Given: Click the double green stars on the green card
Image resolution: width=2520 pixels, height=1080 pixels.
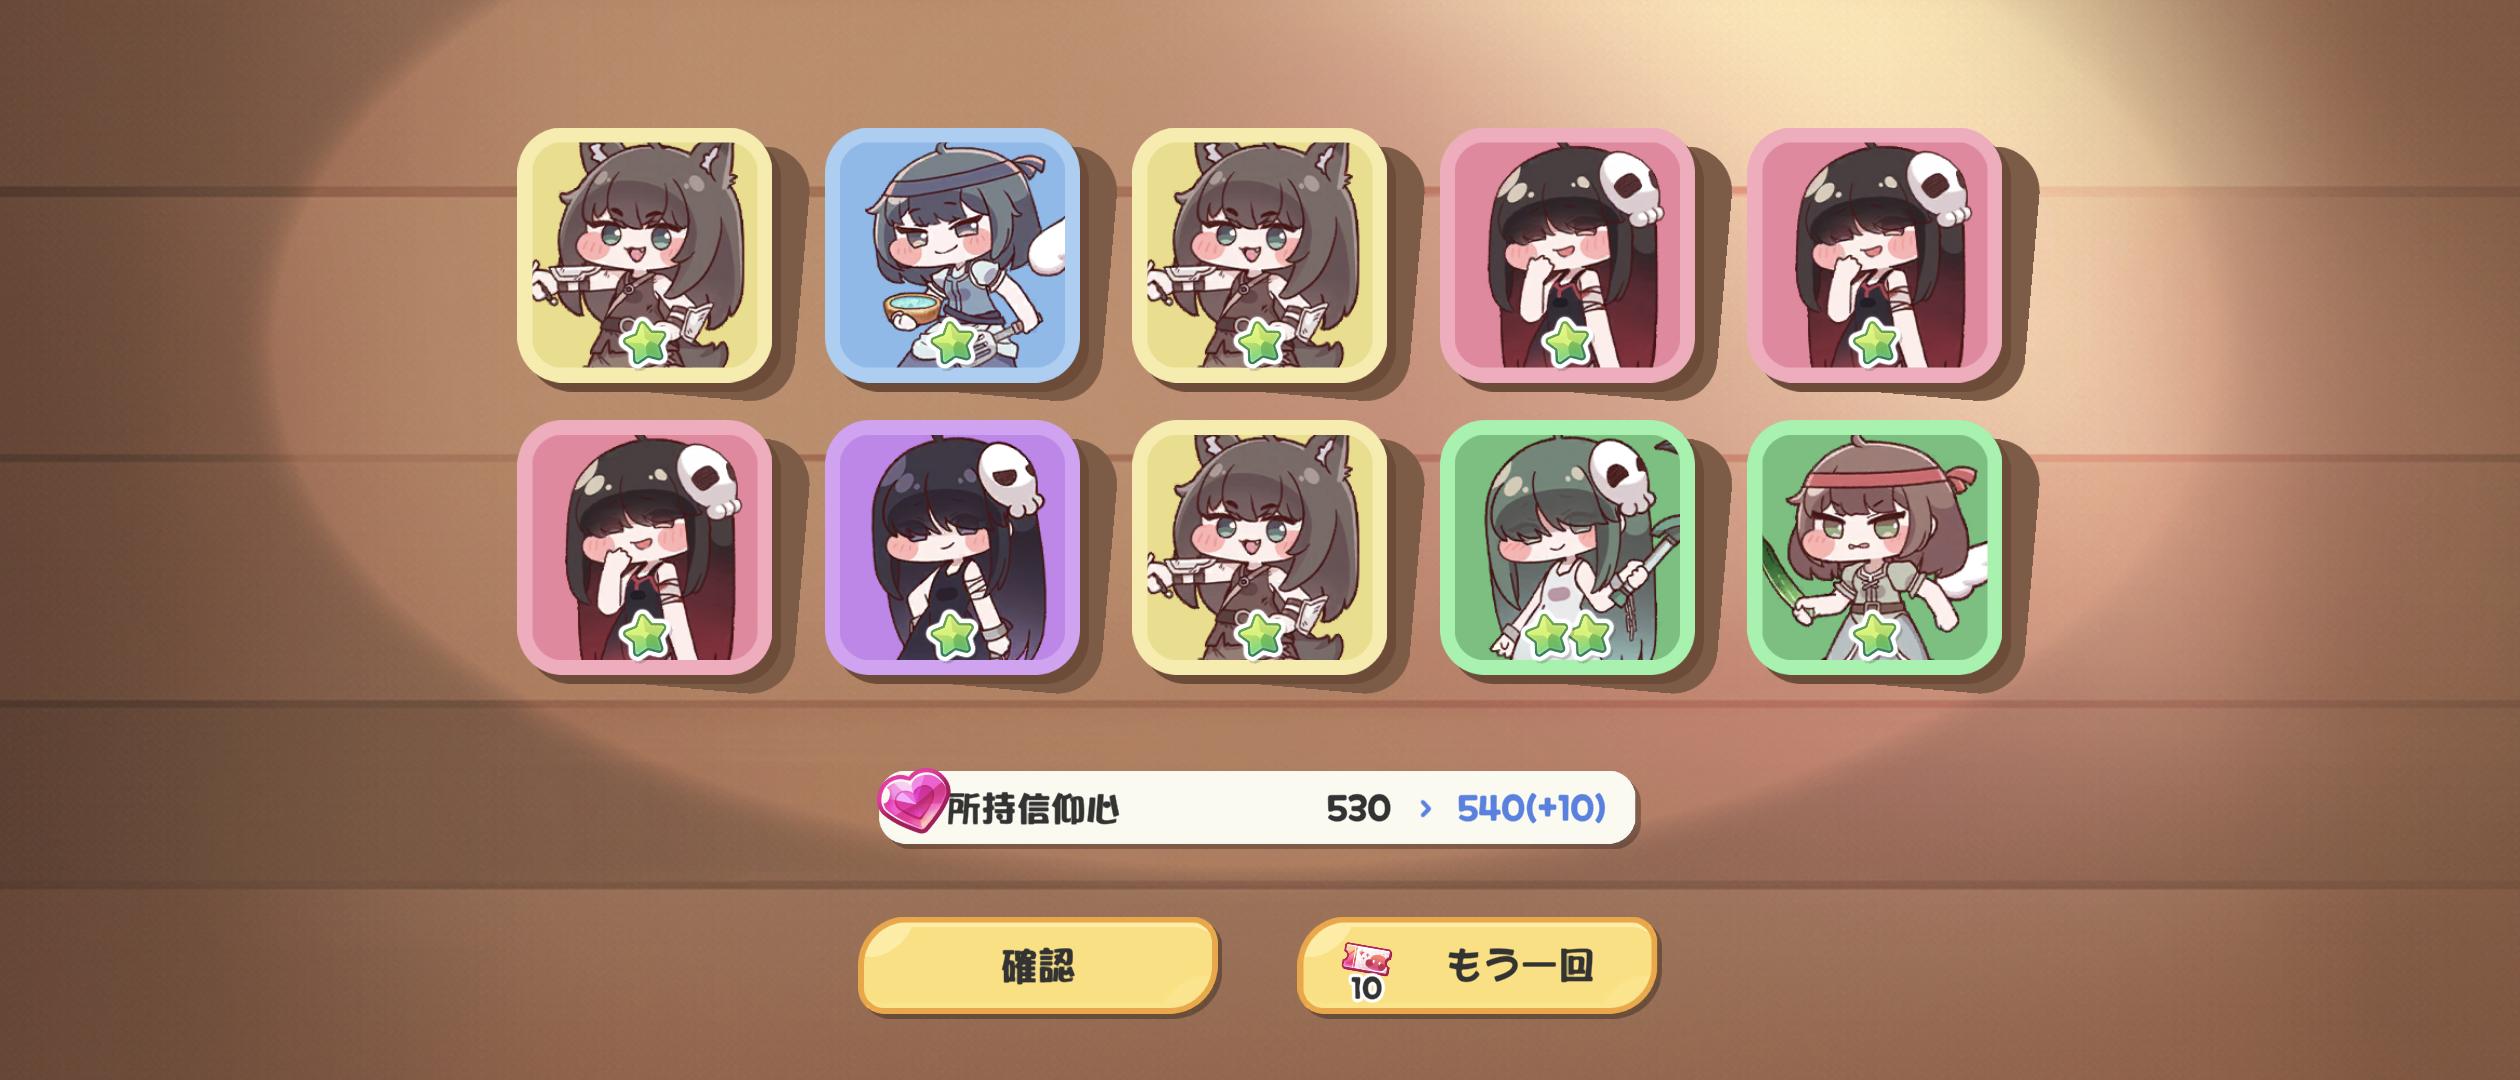Looking at the screenshot, I should [x=1567, y=635].
